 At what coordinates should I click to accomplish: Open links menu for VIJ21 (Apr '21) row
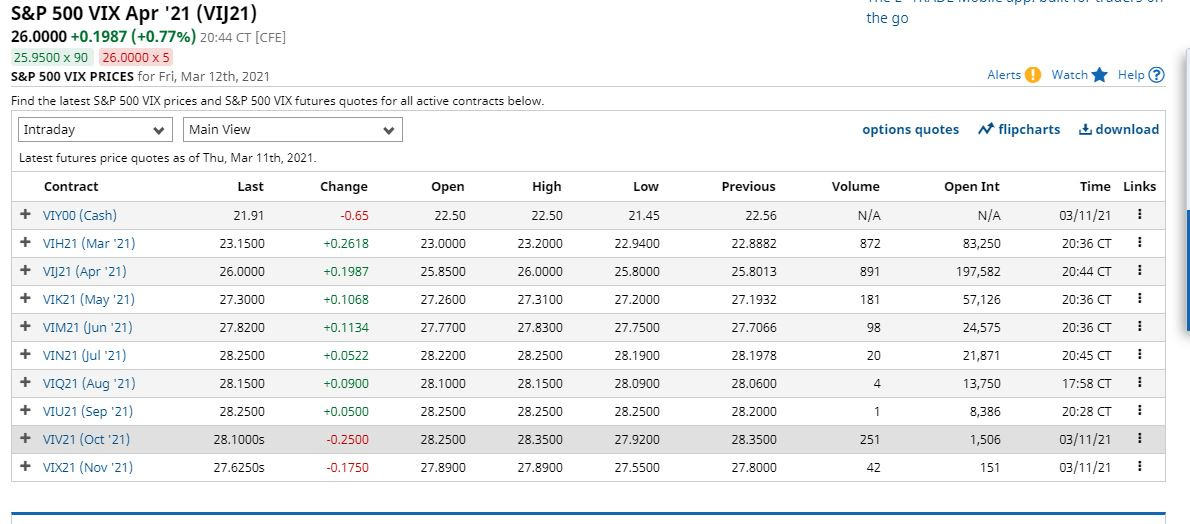(1139, 271)
